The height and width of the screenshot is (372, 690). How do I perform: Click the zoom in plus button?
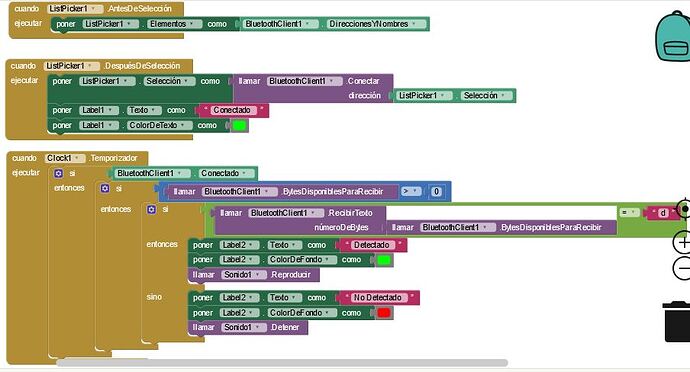click(x=682, y=242)
